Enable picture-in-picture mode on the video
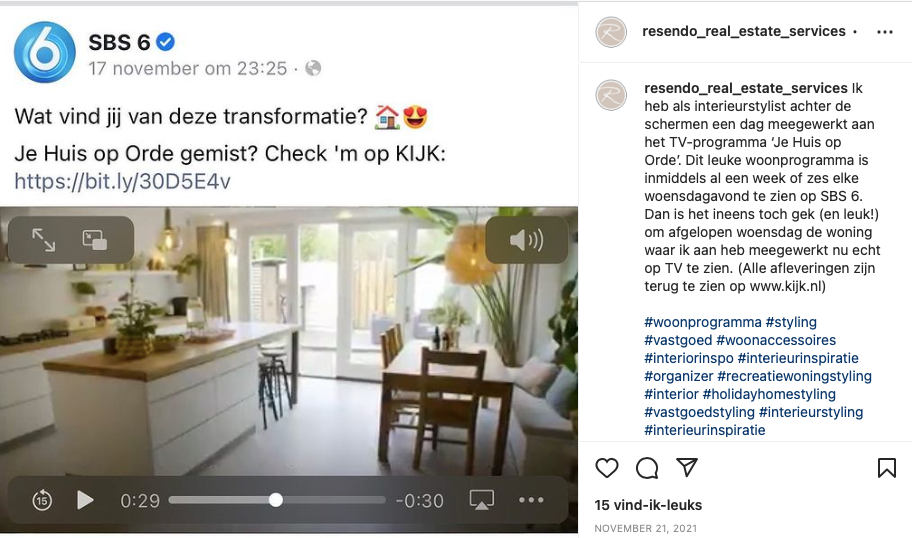The height and width of the screenshot is (538, 912). click(x=95, y=240)
